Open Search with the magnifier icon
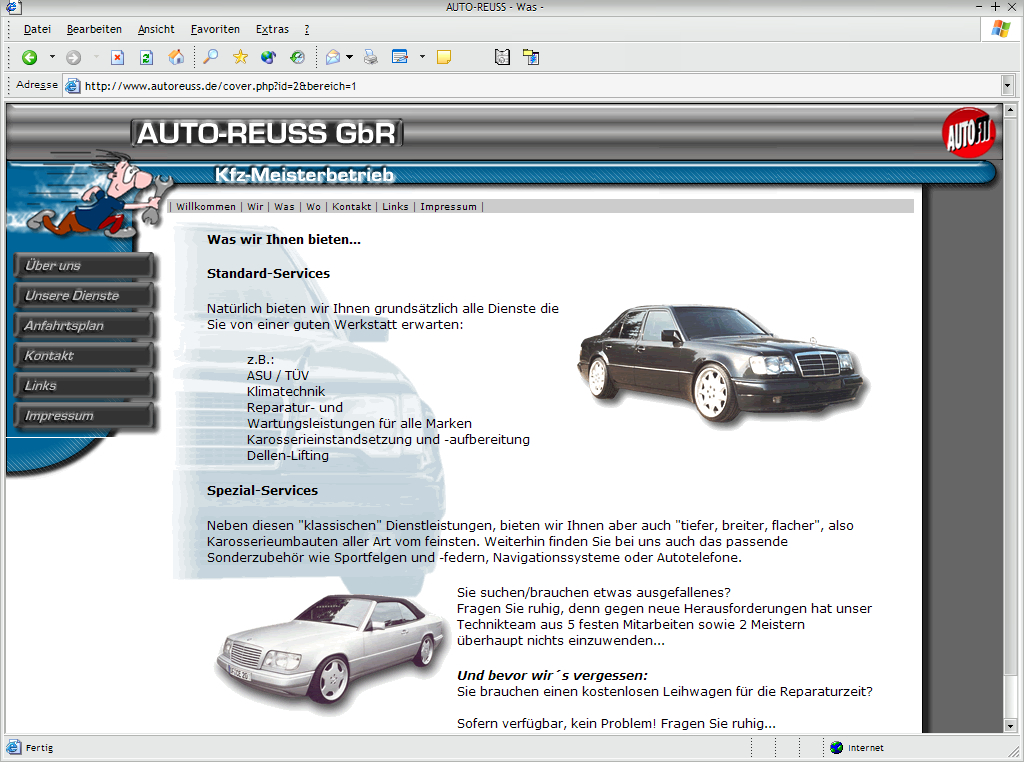The width and height of the screenshot is (1024, 768). pyautogui.click(x=210, y=57)
